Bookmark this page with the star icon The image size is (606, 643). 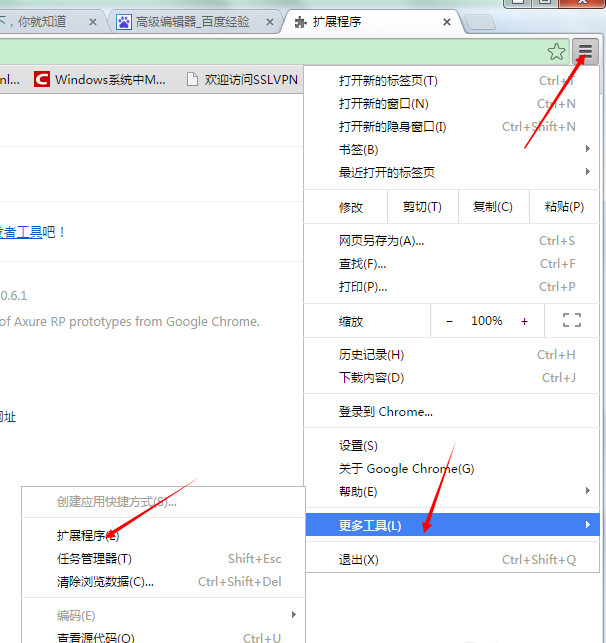(556, 52)
